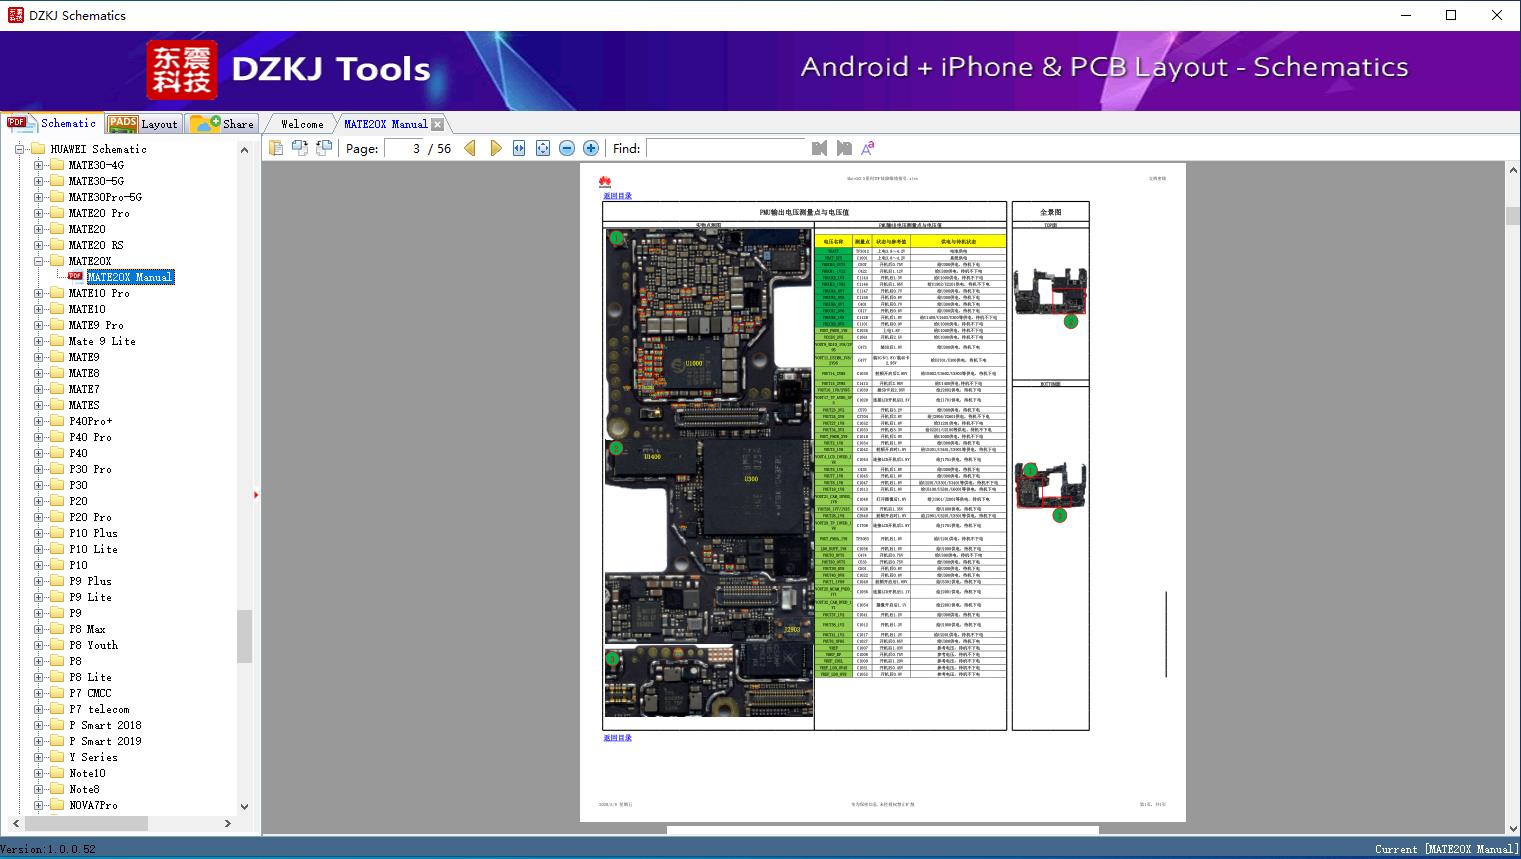
Task: Go to the next page arrow
Action: pyautogui.click(x=495, y=148)
